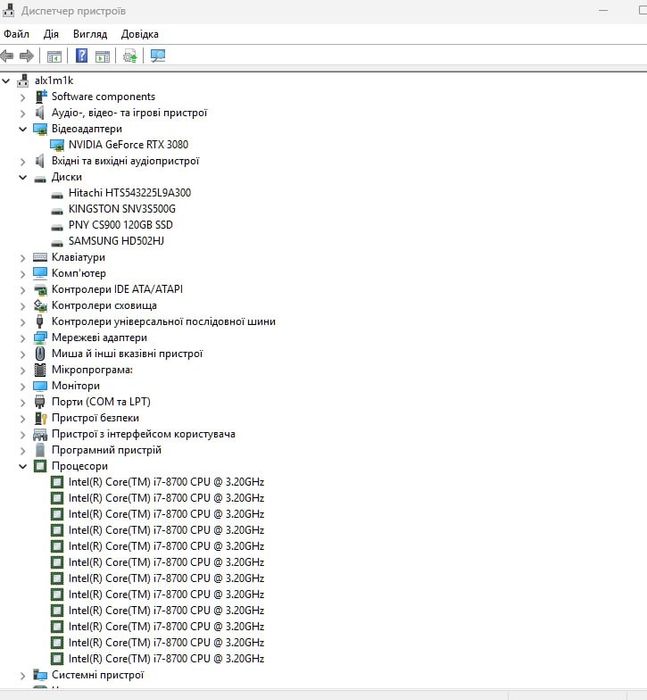Viewport: 647px width, 700px height.
Task: Click the Back arrow in the toolbar
Action: (x=7, y=56)
